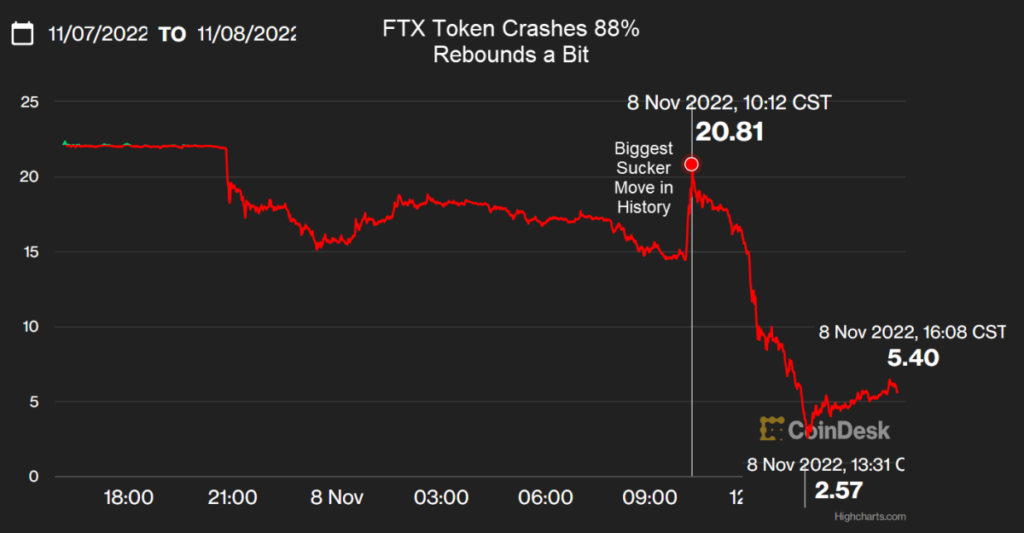This screenshot has height=533, width=1024.
Task: Click the 5.40 closing price label
Action: [912, 358]
